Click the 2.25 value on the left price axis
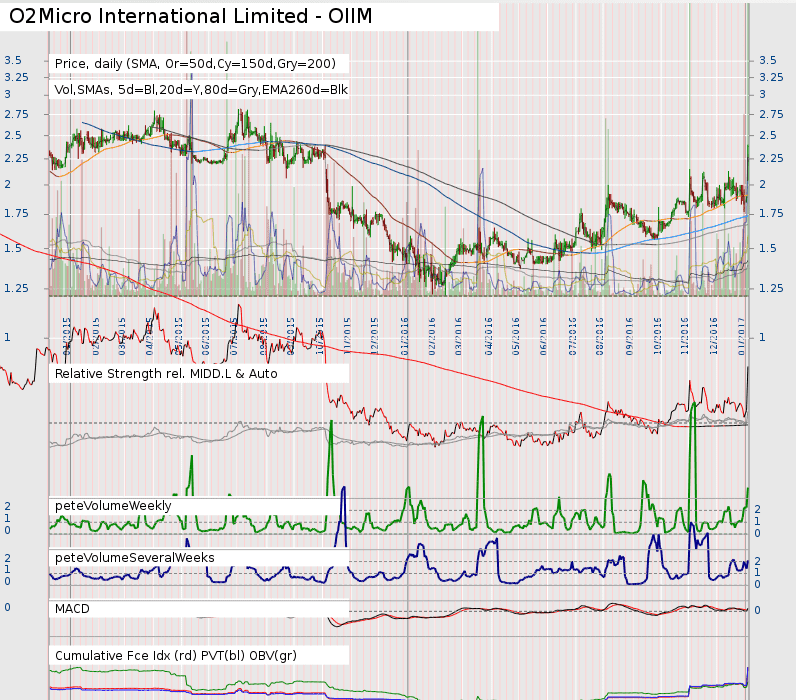This screenshot has height=700, width=796. pos(17,158)
